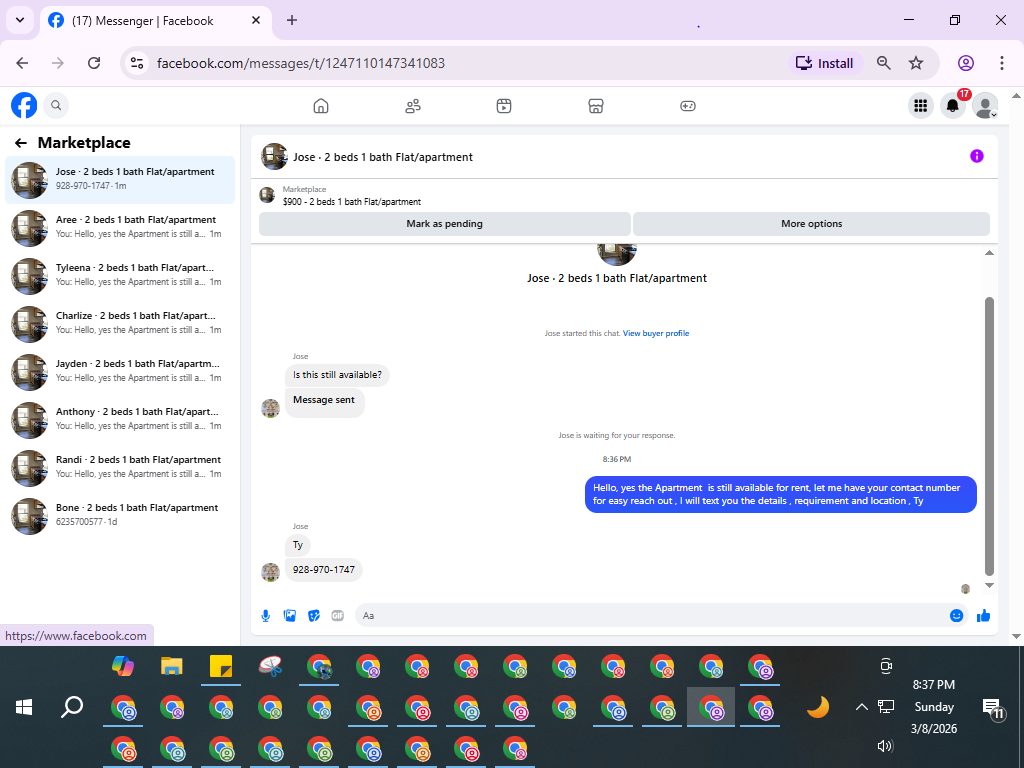Click the "Is this still available?" message
This screenshot has width=1024, height=768.
pyautogui.click(x=337, y=375)
